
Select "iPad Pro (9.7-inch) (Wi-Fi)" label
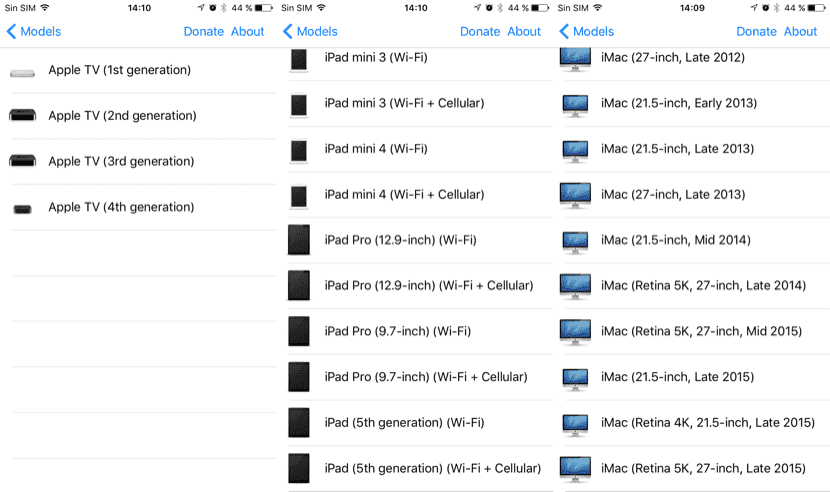pyautogui.click(x=398, y=331)
